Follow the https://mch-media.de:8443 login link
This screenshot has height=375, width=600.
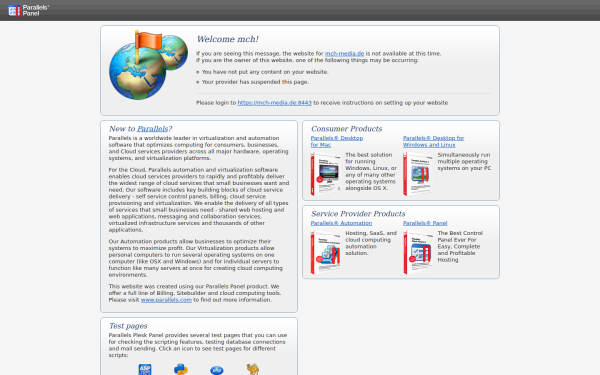click(x=274, y=103)
